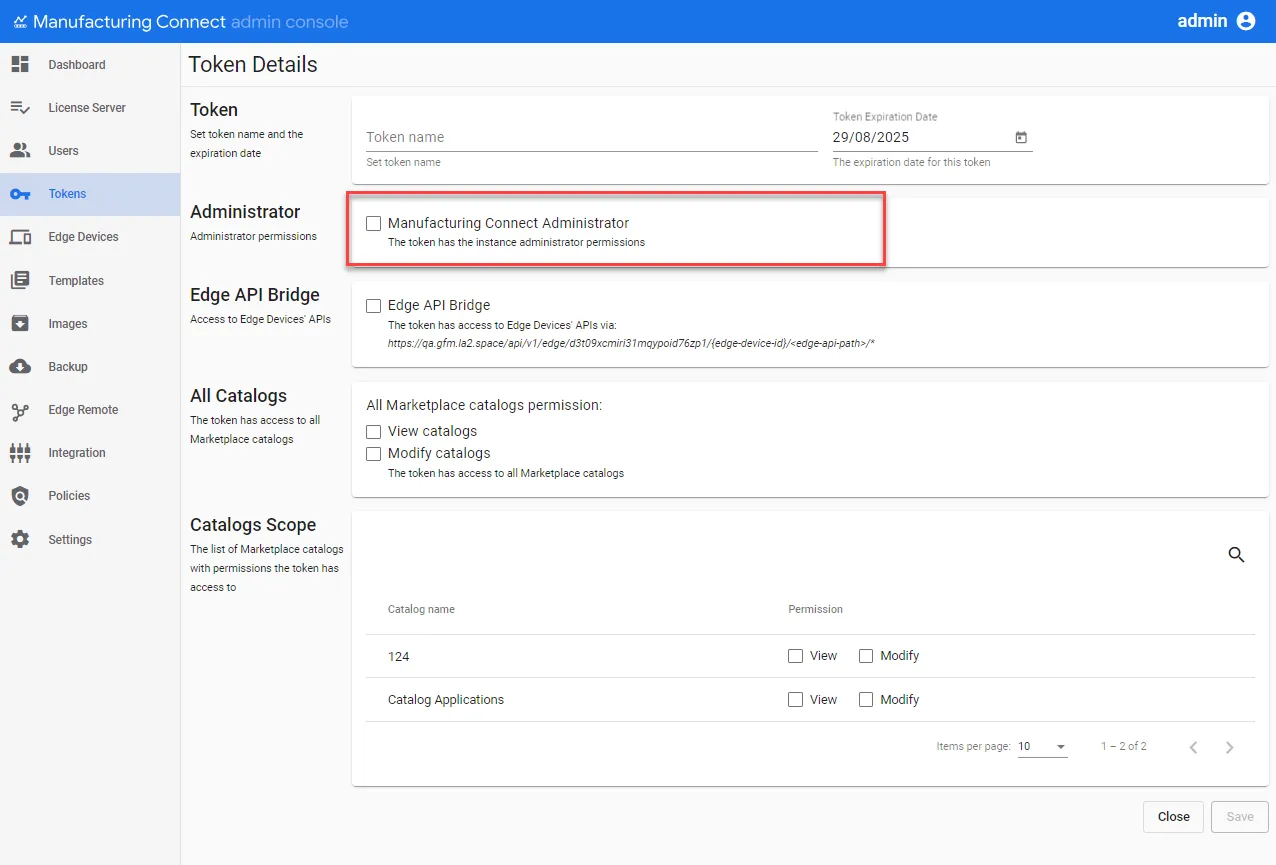
Task: Click the Edge Remote nodes icon
Action: [x=20, y=410]
